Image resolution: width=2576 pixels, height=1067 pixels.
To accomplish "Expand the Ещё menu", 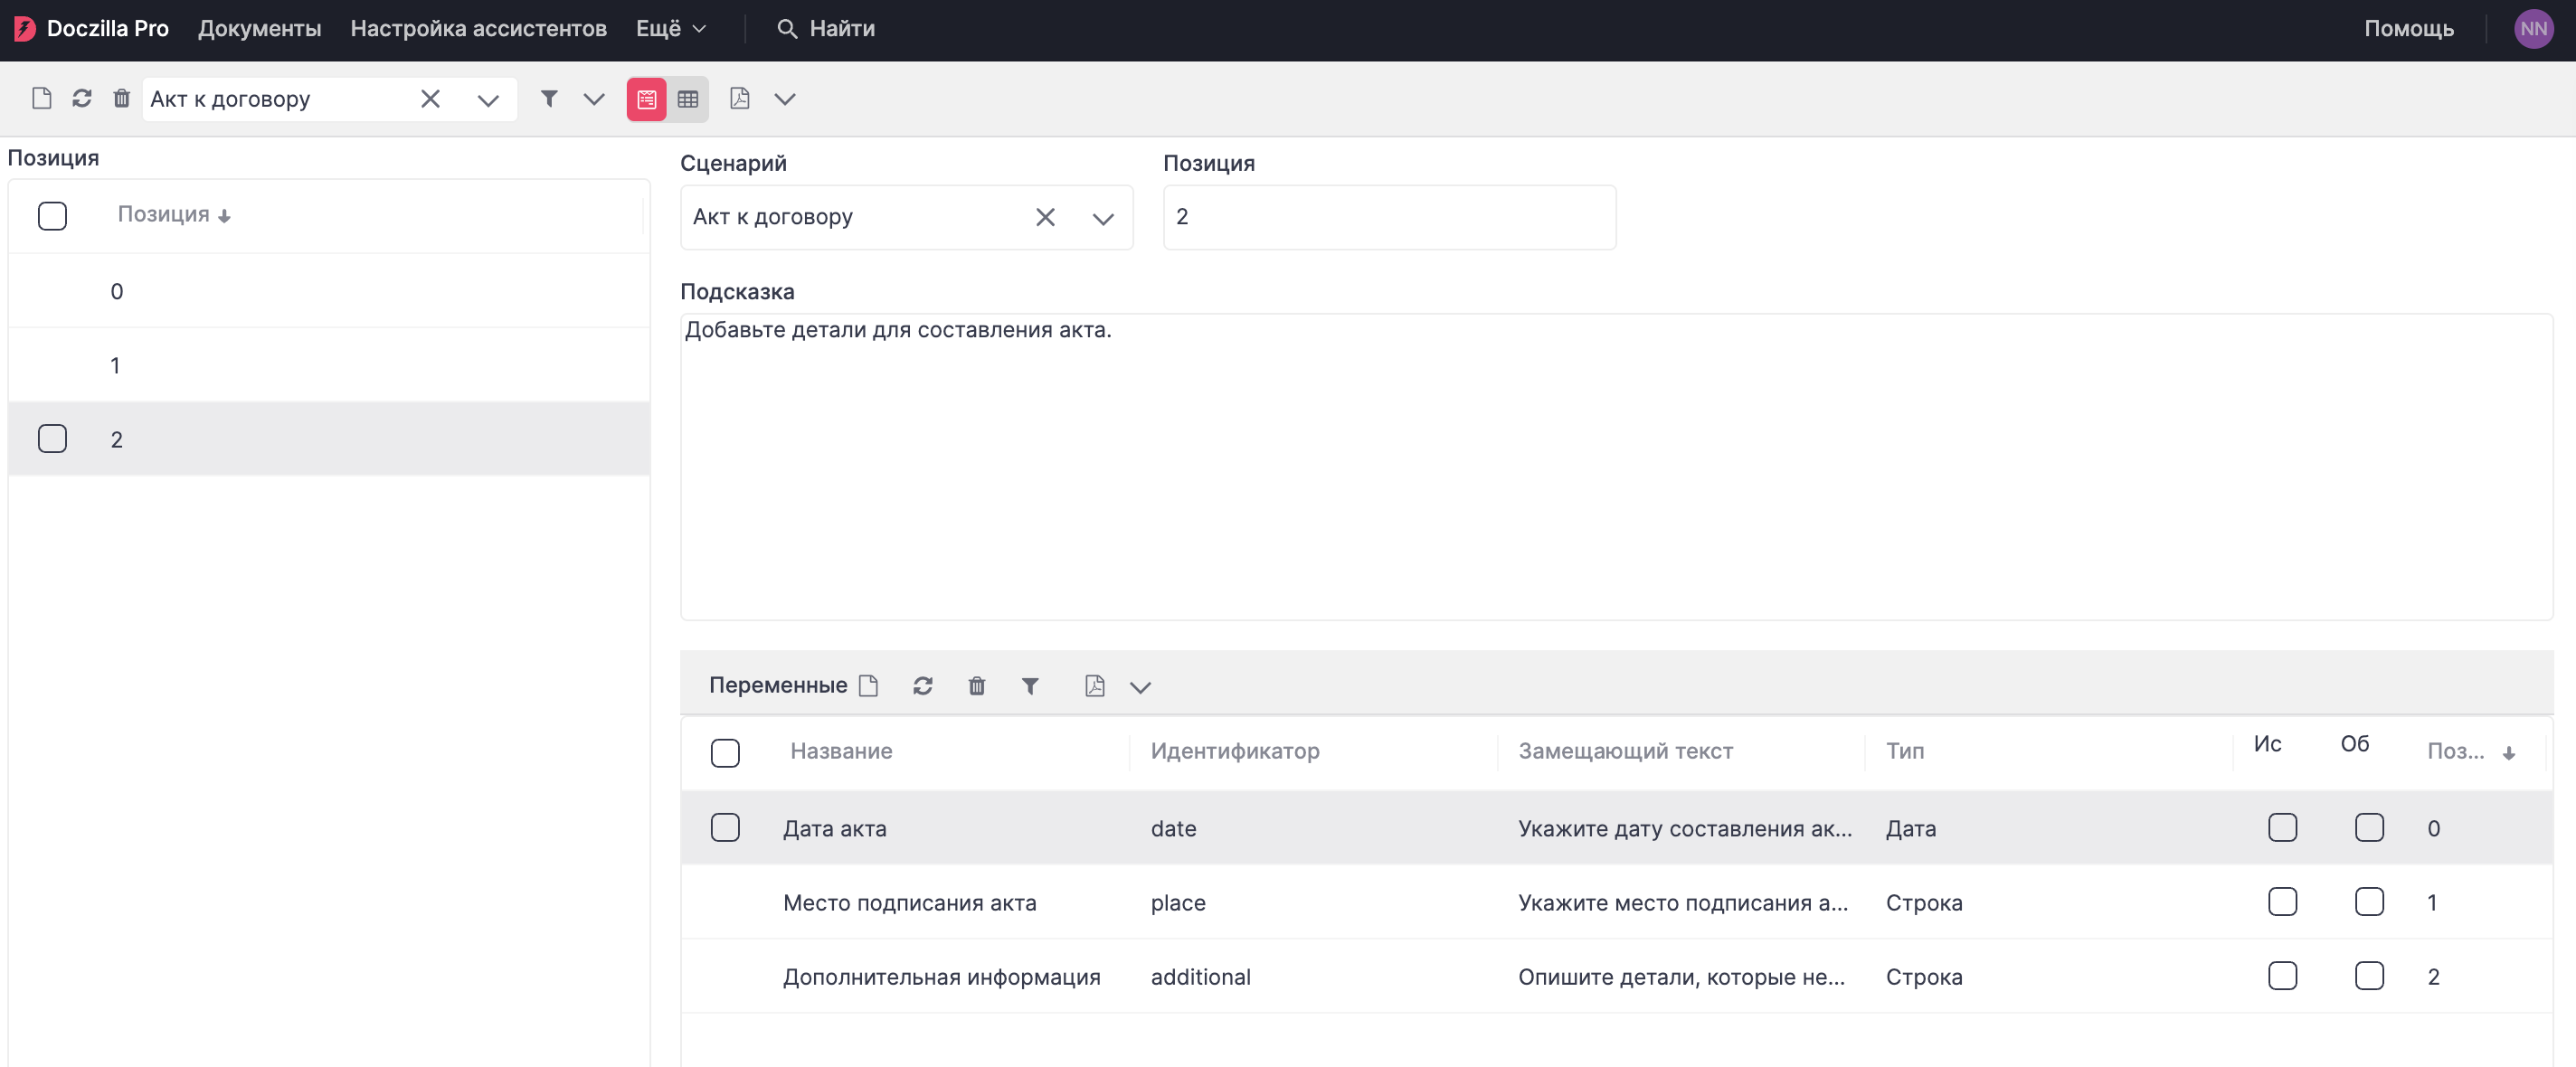I will tap(671, 29).
